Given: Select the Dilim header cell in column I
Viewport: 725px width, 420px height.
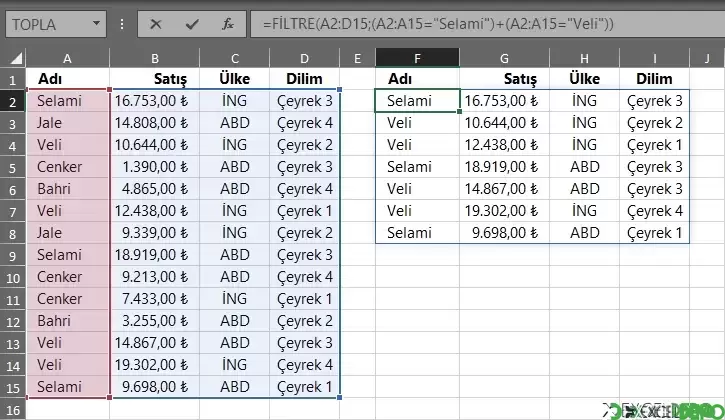Looking at the screenshot, I should click(x=654, y=79).
